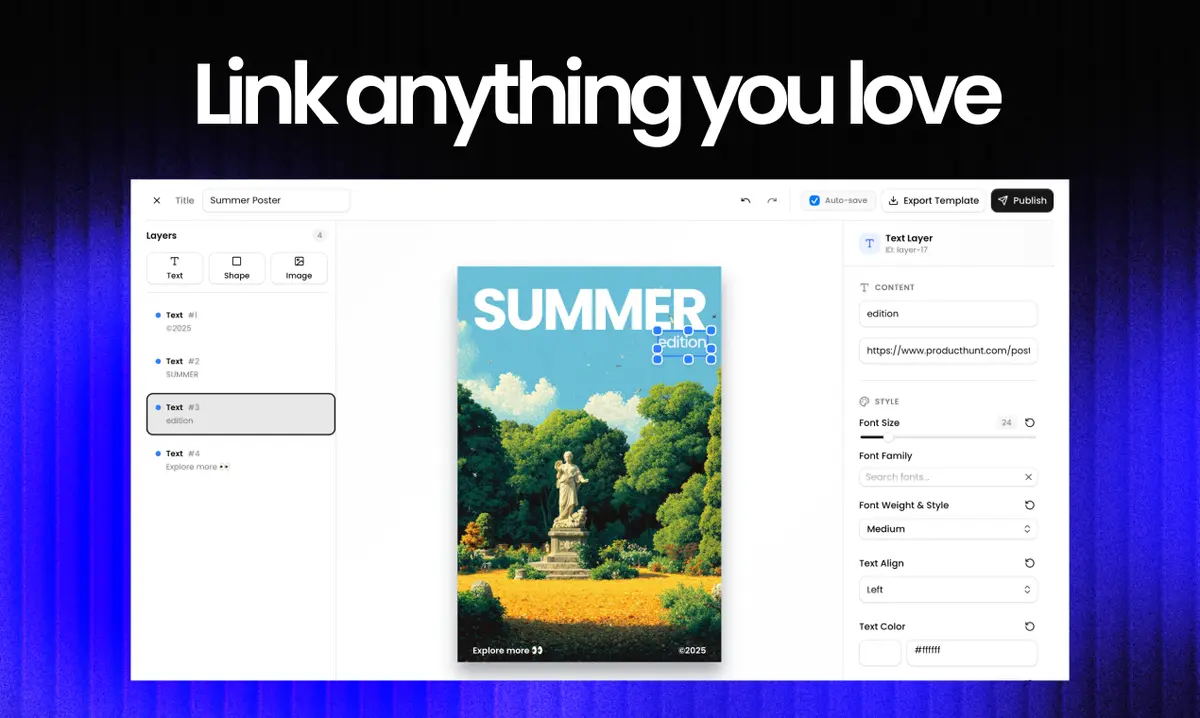Click the Undo arrow in the toolbar
This screenshot has height=718, width=1200.
(x=745, y=200)
